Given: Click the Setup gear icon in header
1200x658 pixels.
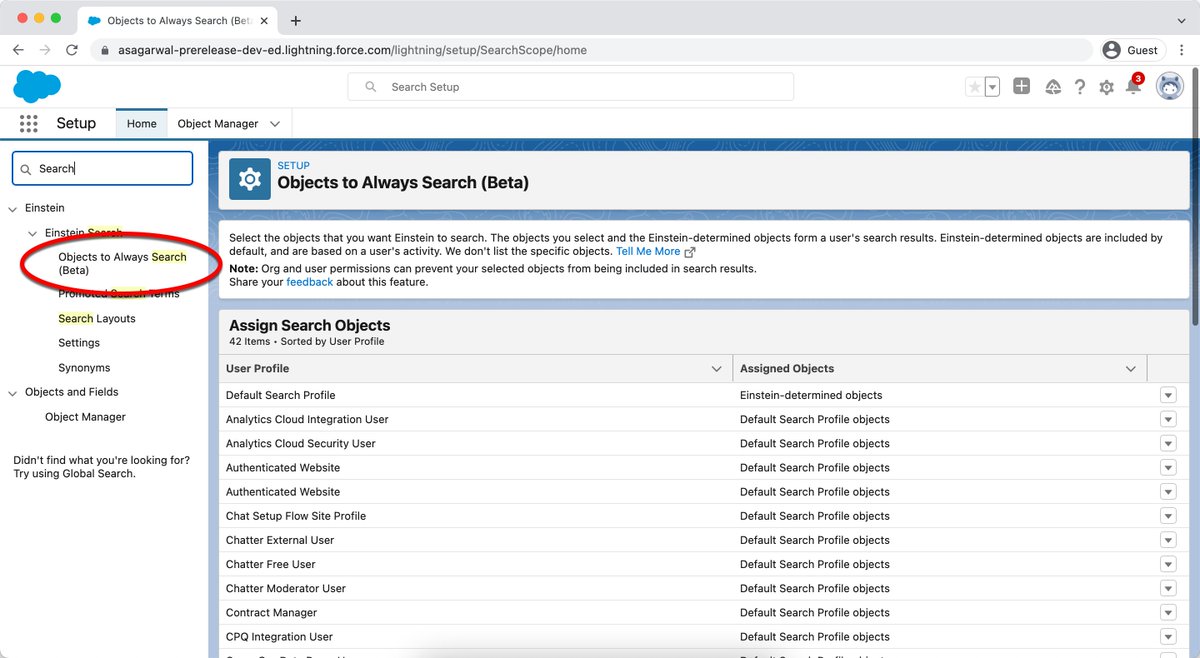Looking at the screenshot, I should point(1106,87).
